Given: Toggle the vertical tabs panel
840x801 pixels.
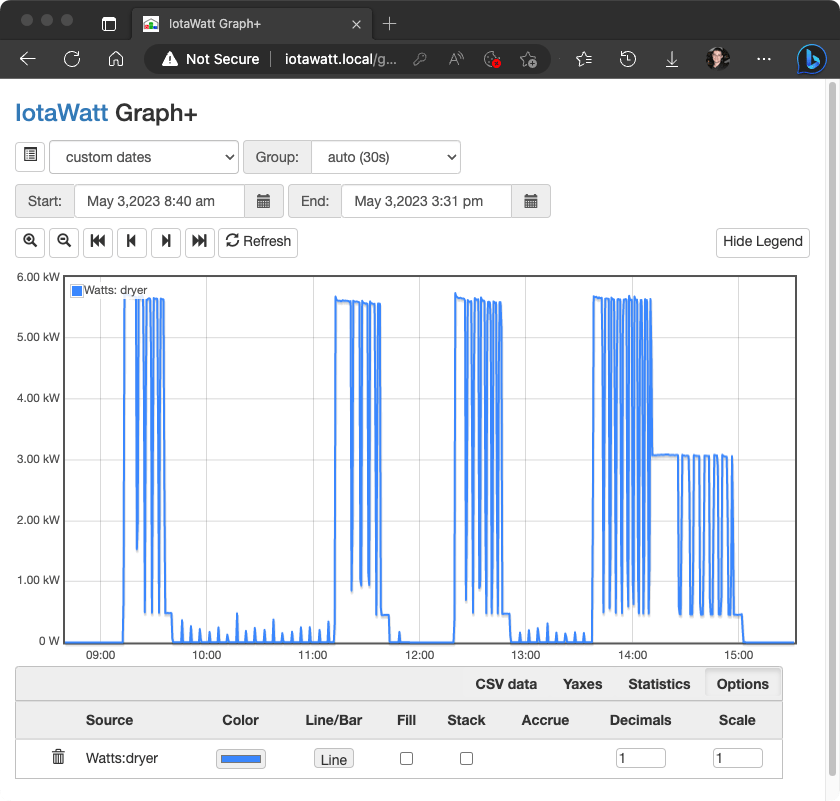Looking at the screenshot, I should pos(109,24).
